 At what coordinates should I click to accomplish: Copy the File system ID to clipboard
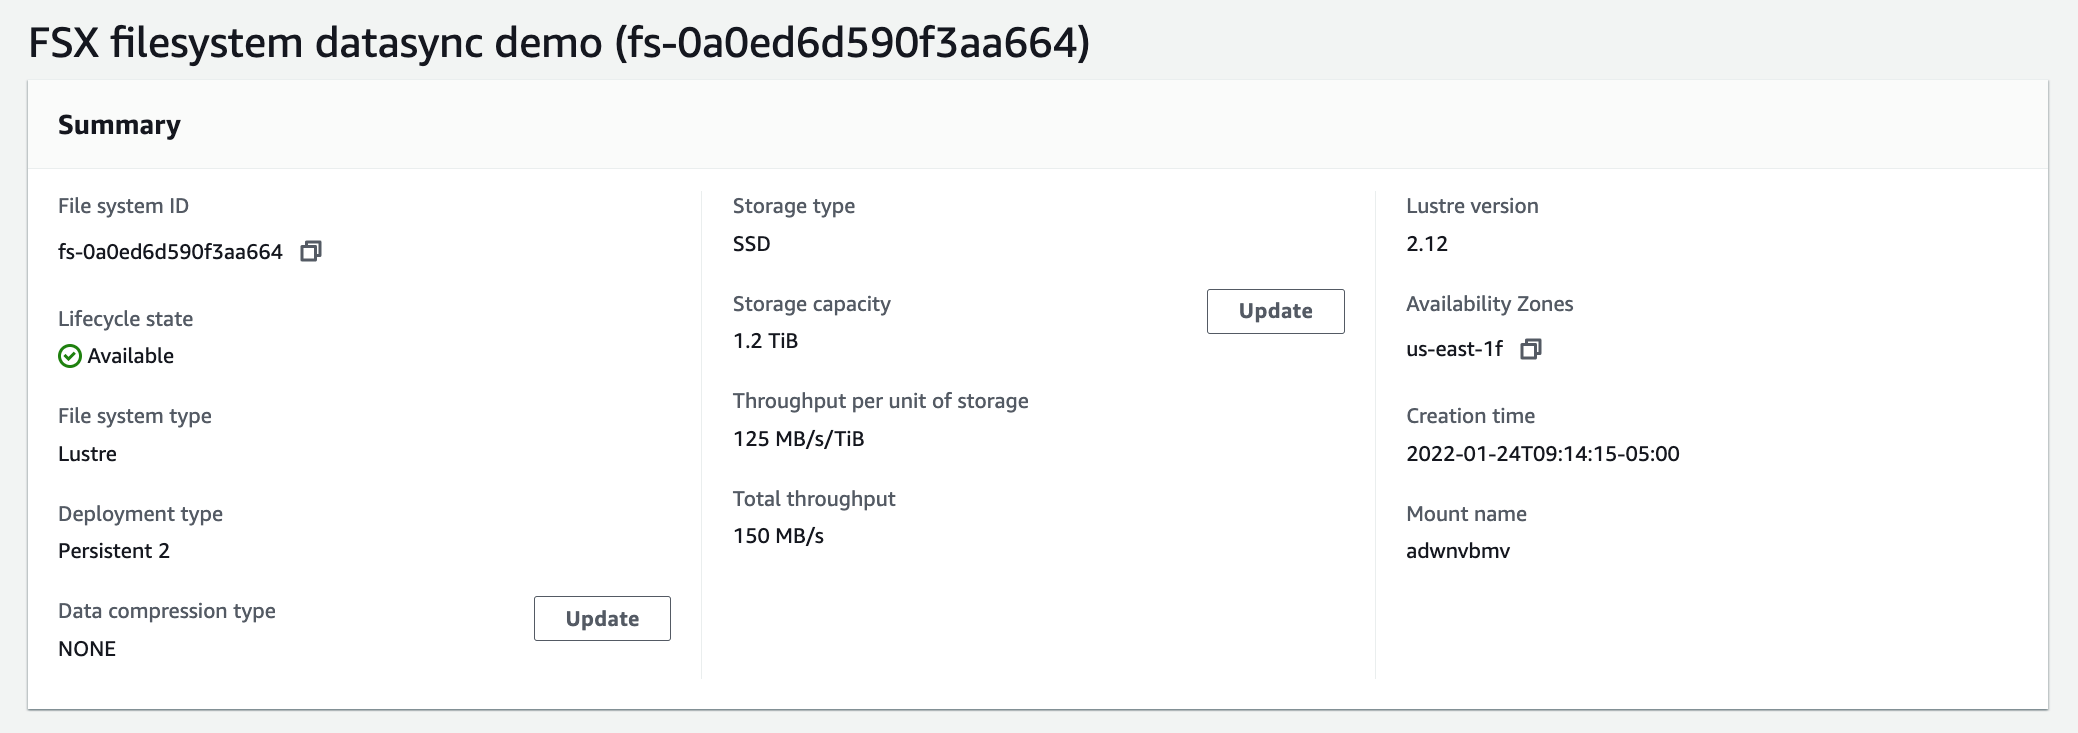coord(311,251)
